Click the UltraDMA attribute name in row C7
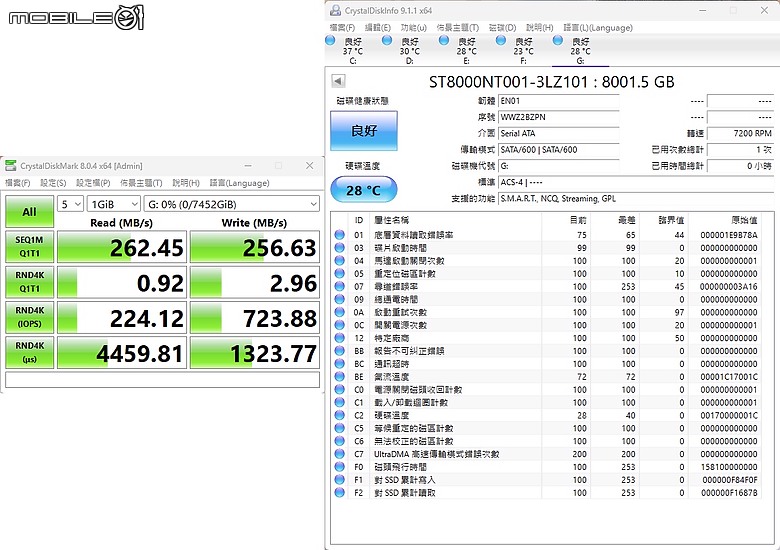Viewport: 780px width, 550px height. 436,454
